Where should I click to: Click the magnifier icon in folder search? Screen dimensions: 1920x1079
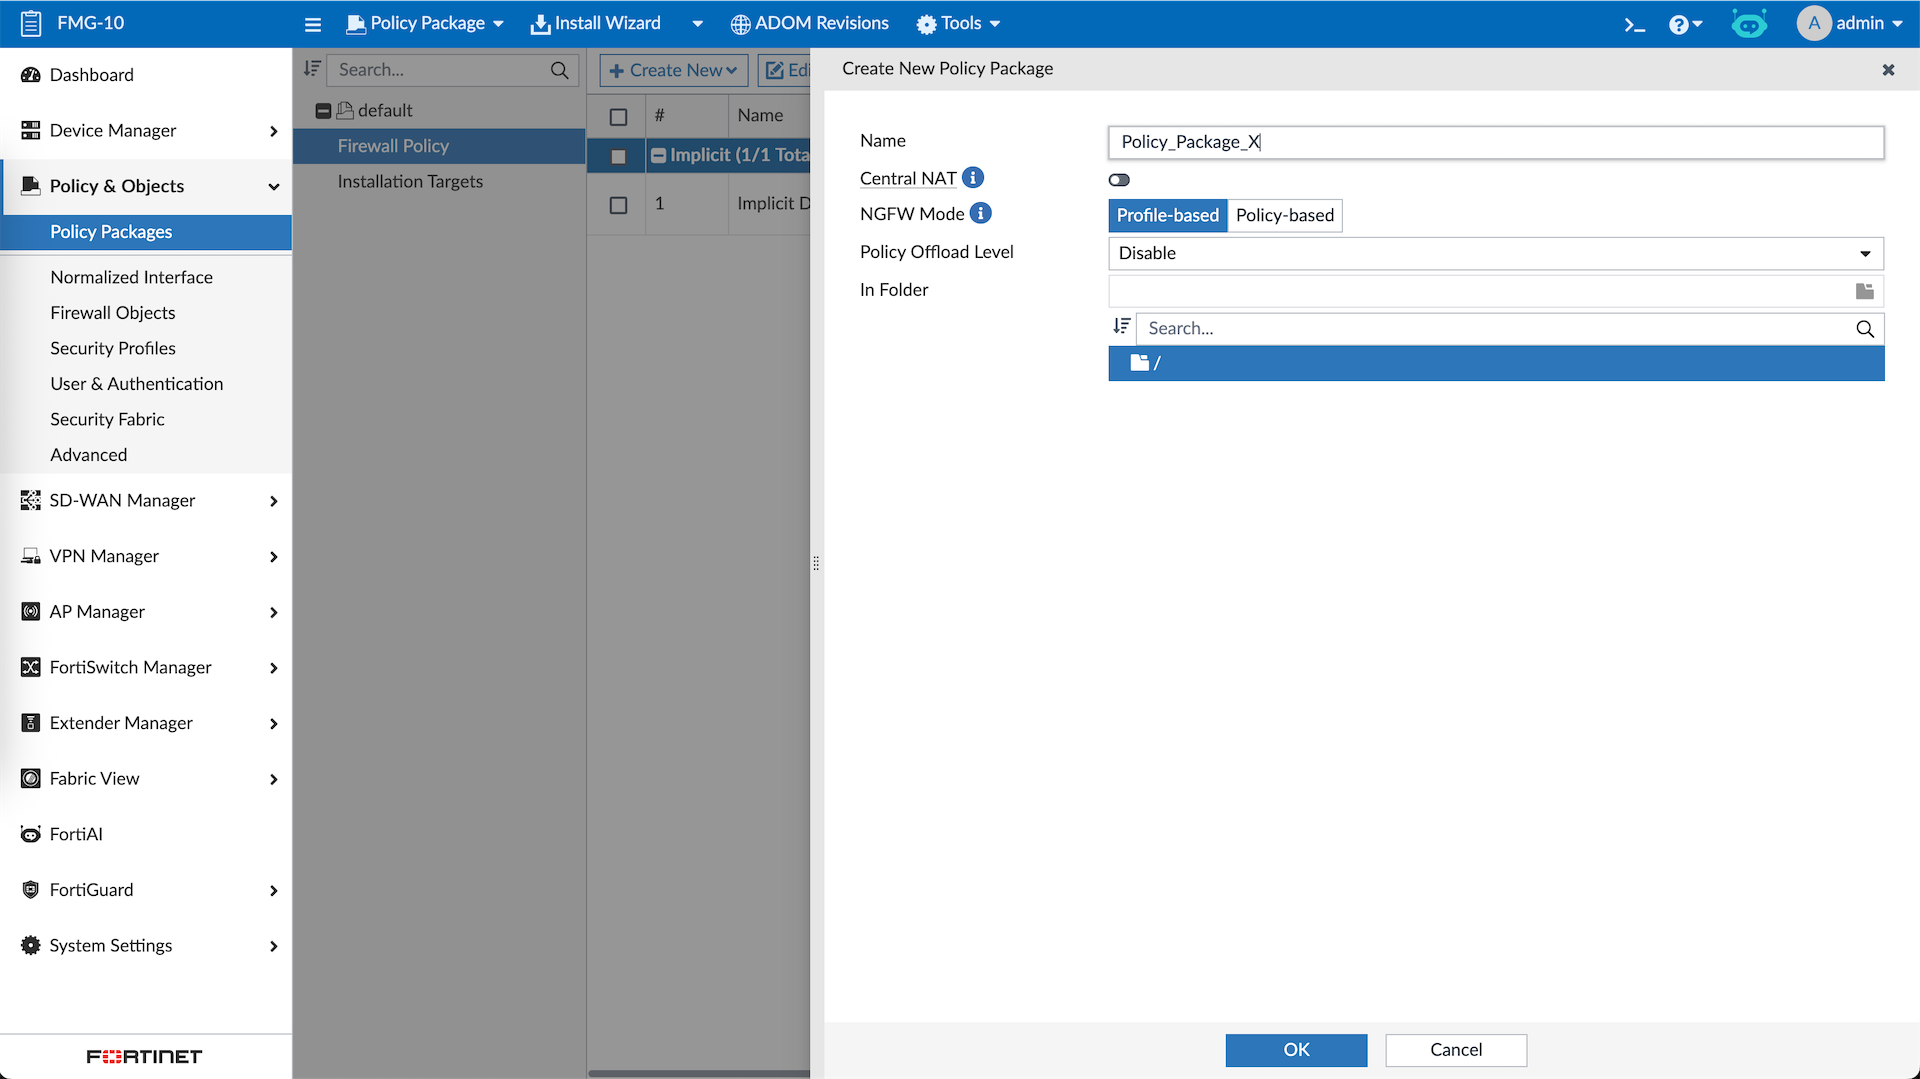click(1864, 329)
